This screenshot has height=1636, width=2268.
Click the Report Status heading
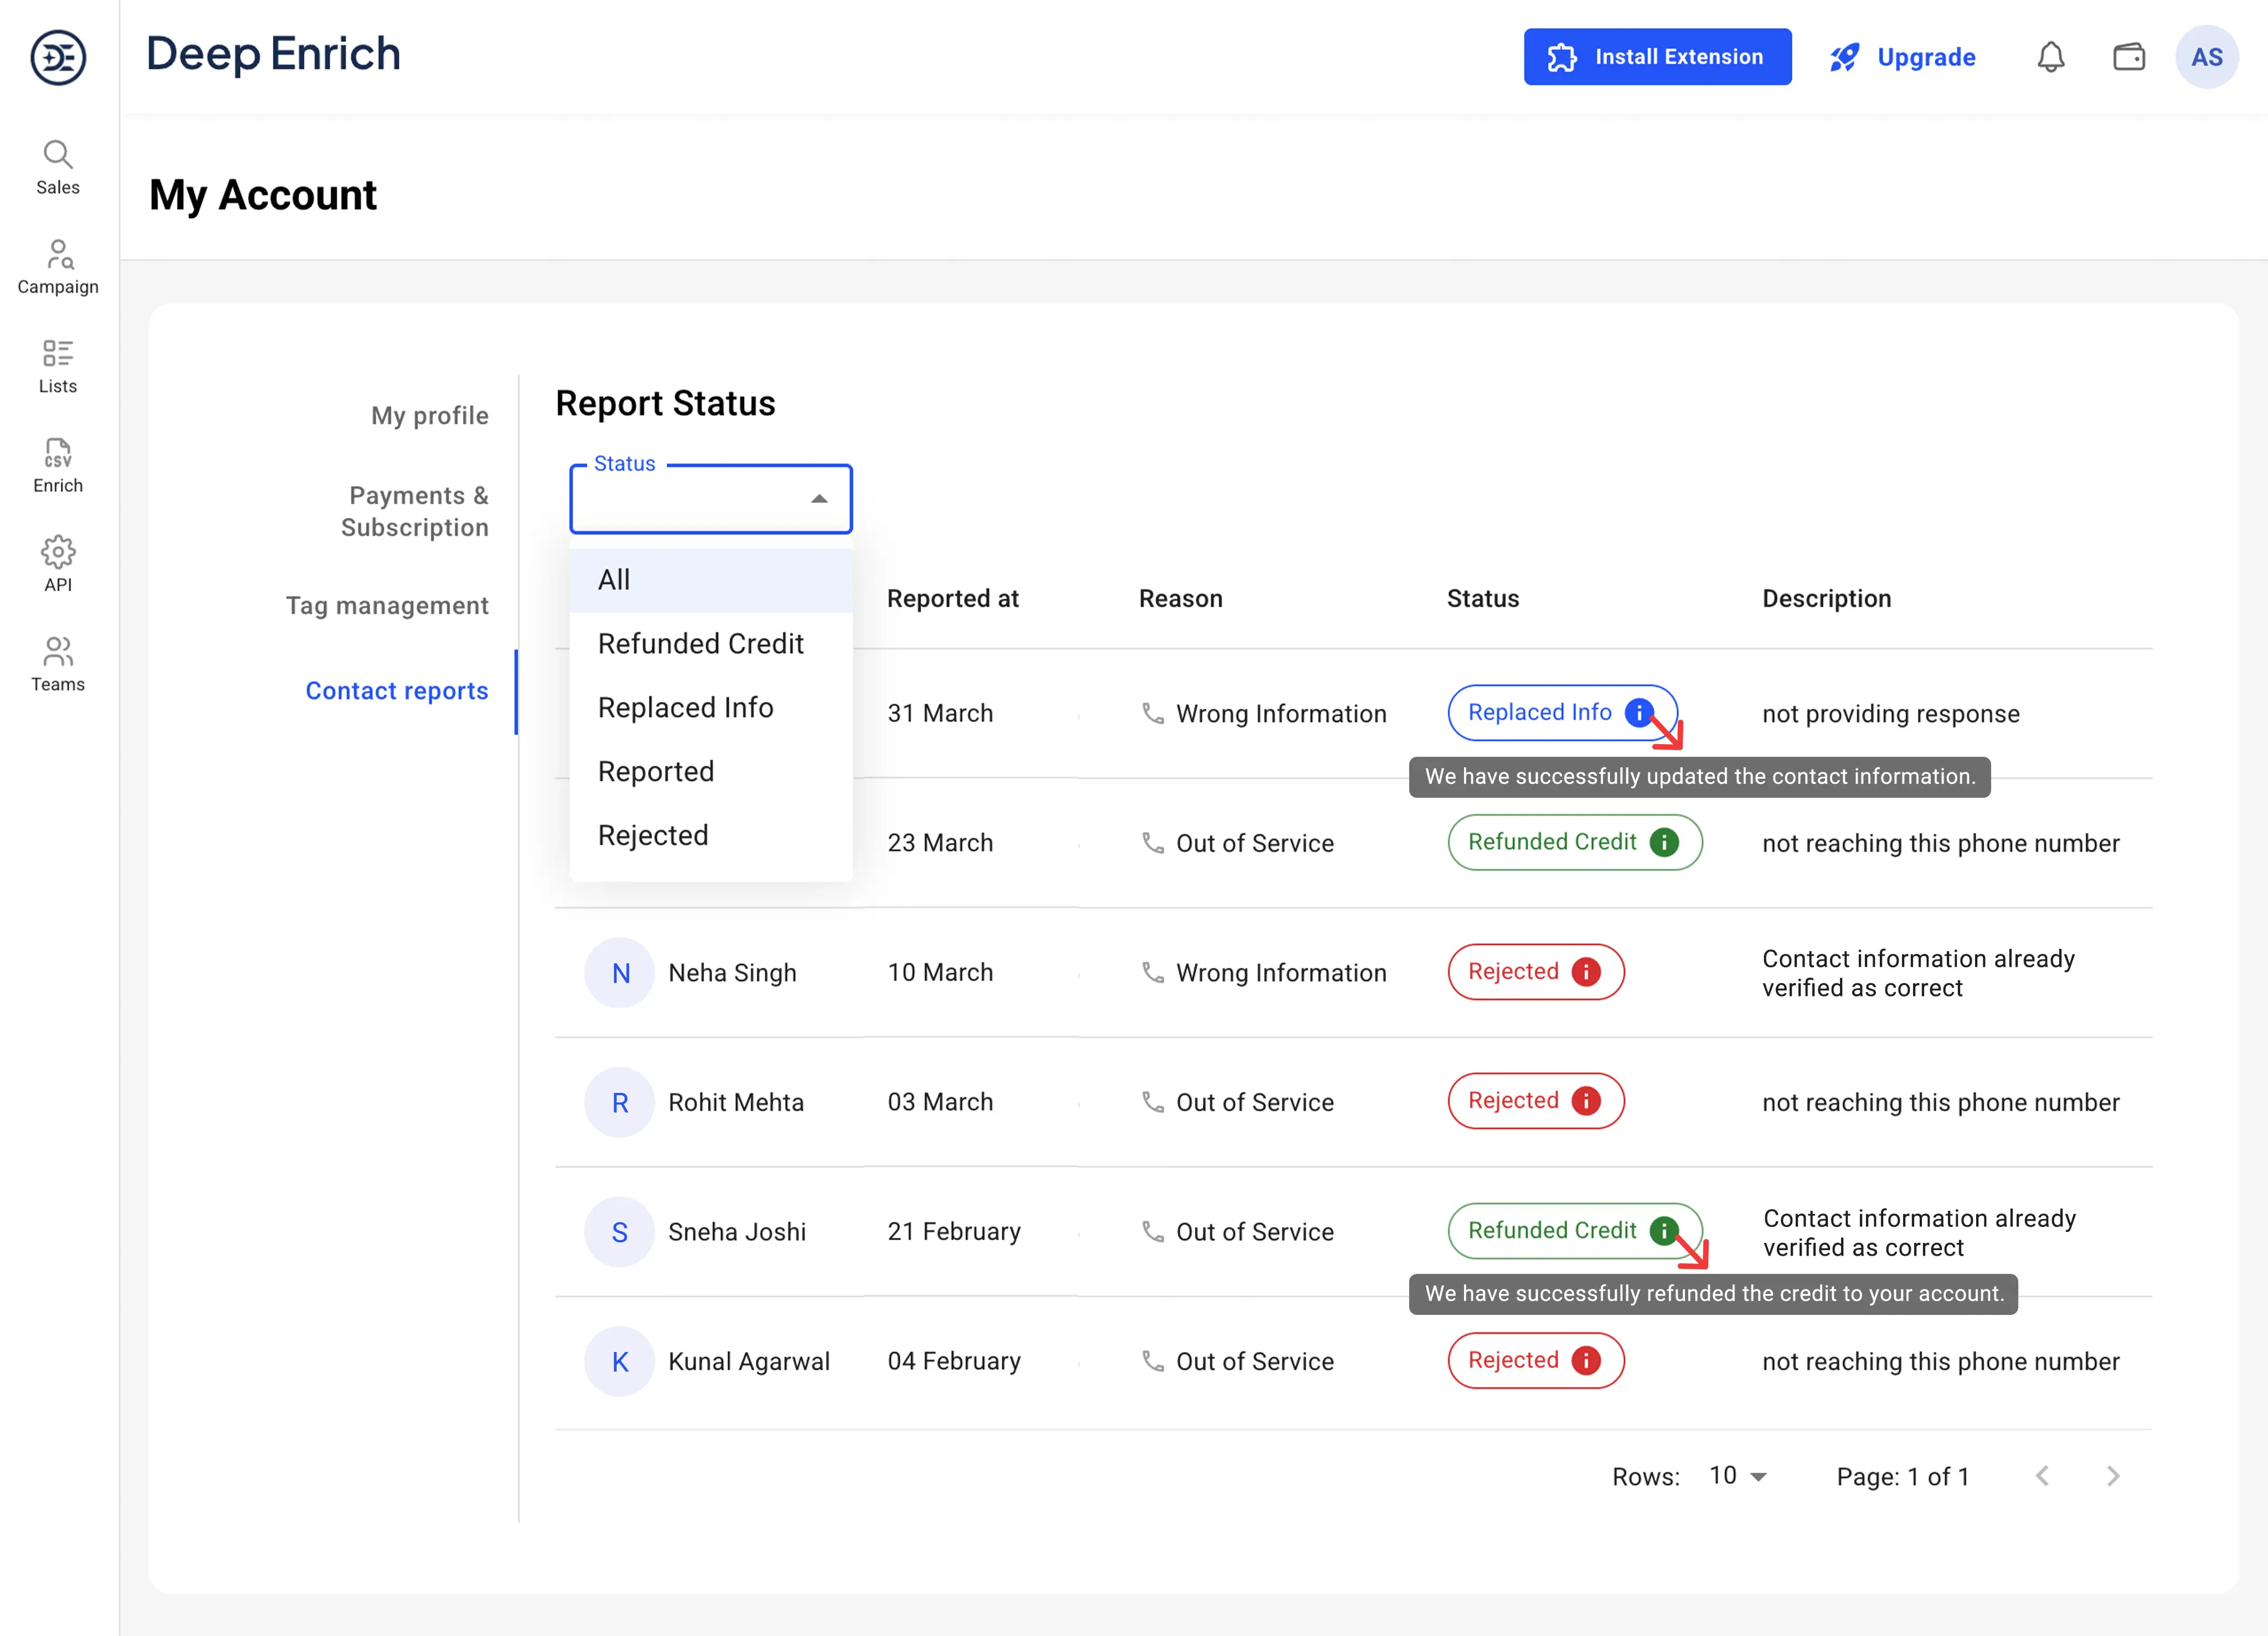click(x=666, y=404)
